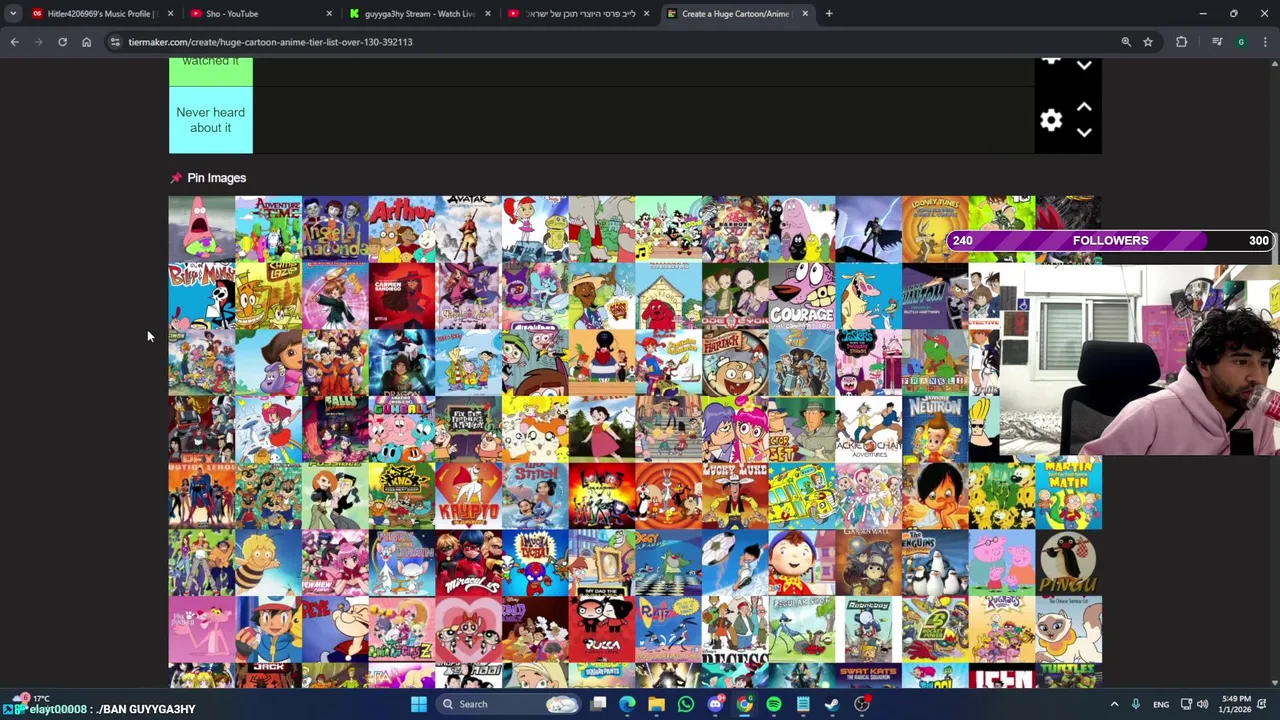
Task: Open Task View from the taskbar
Action: (598, 704)
